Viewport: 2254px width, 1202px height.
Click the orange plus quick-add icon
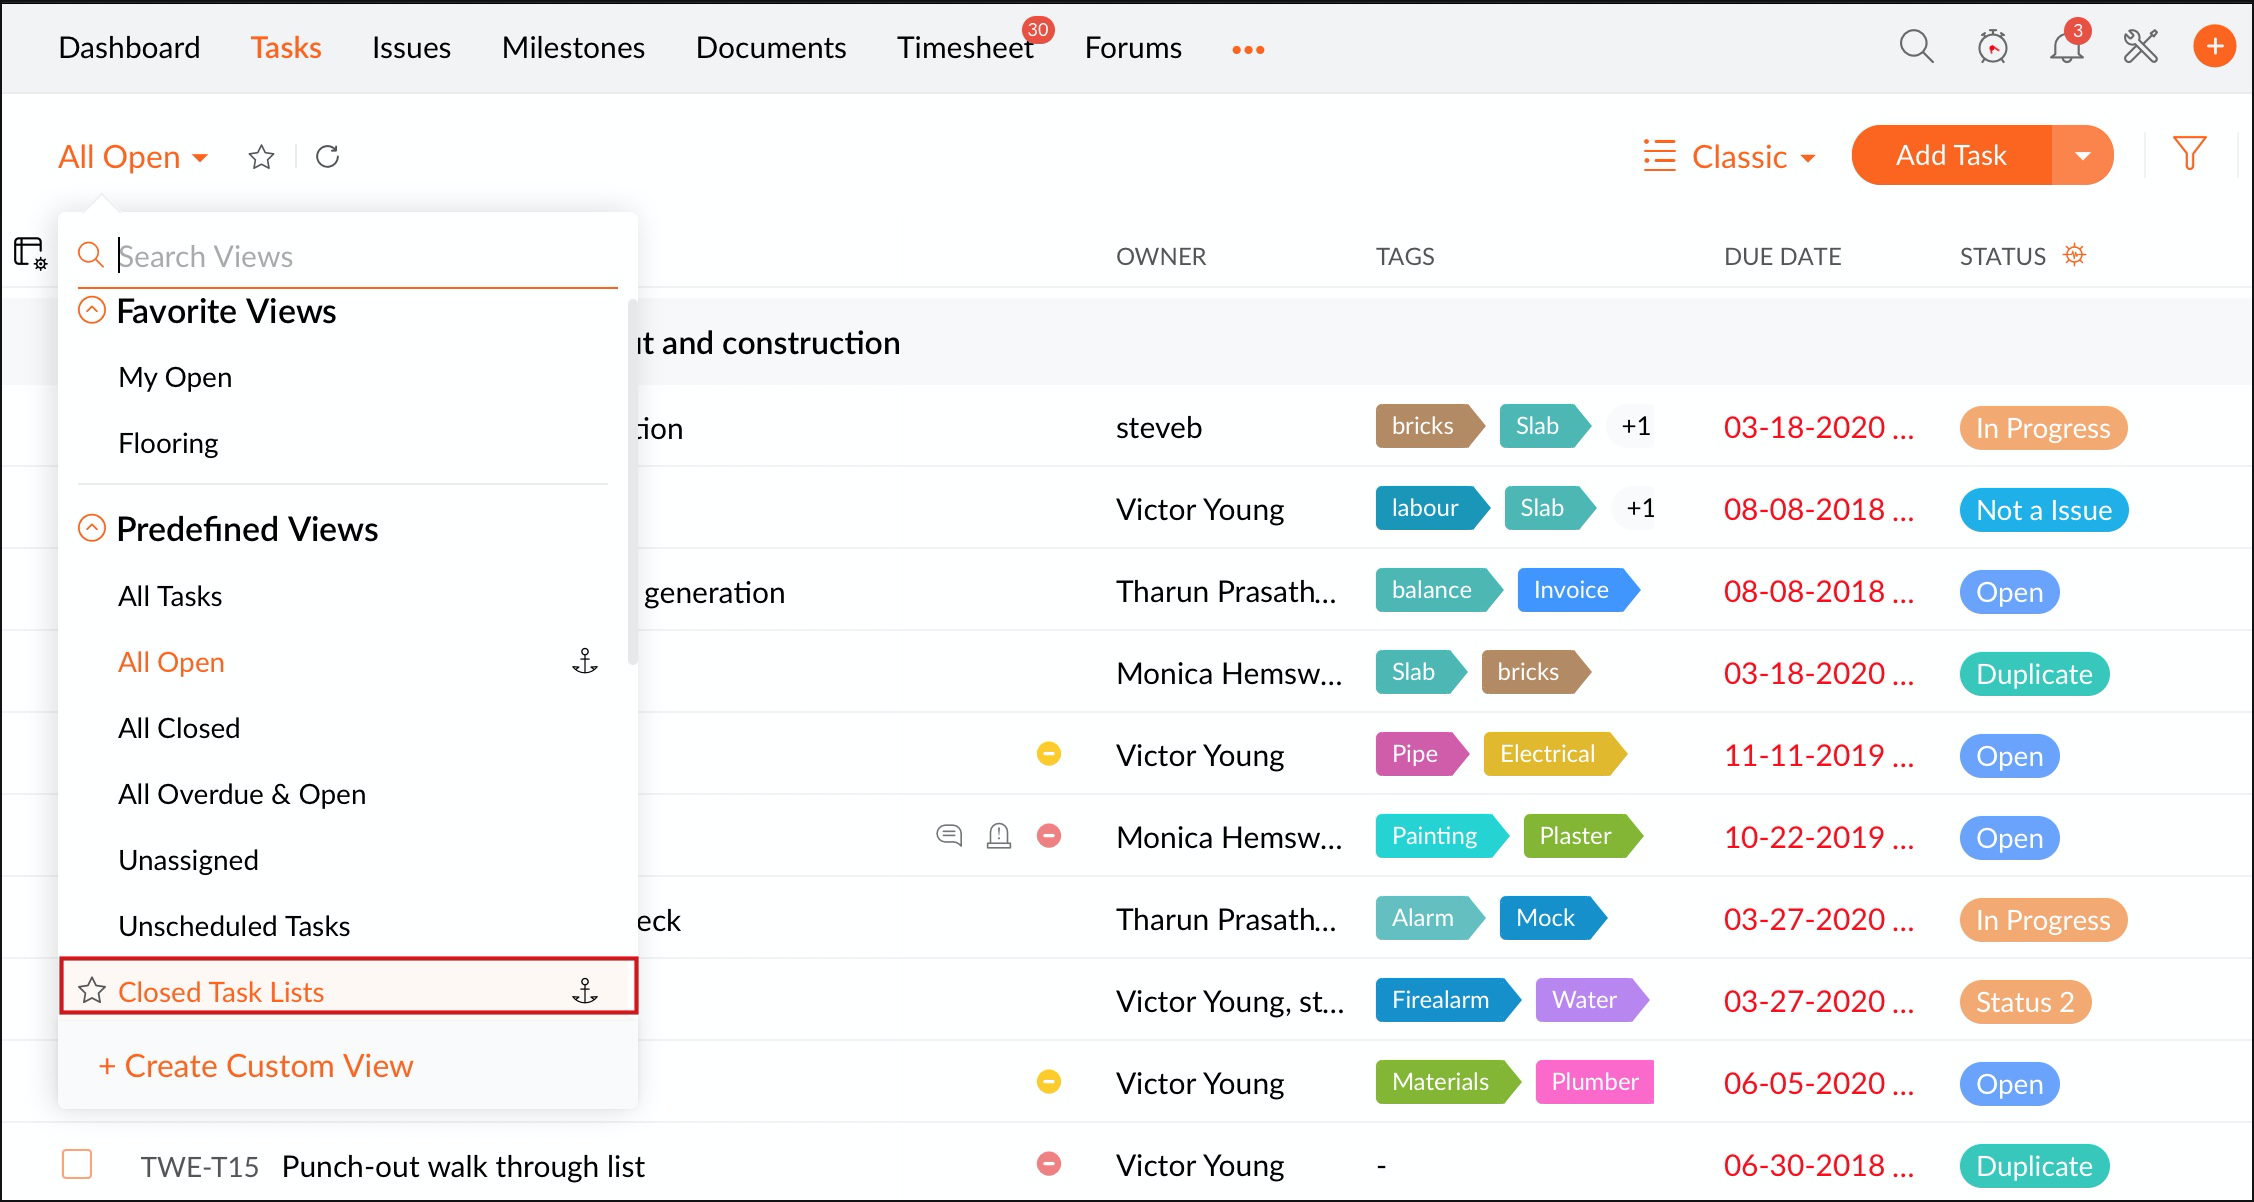click(x=2214, y=47)
